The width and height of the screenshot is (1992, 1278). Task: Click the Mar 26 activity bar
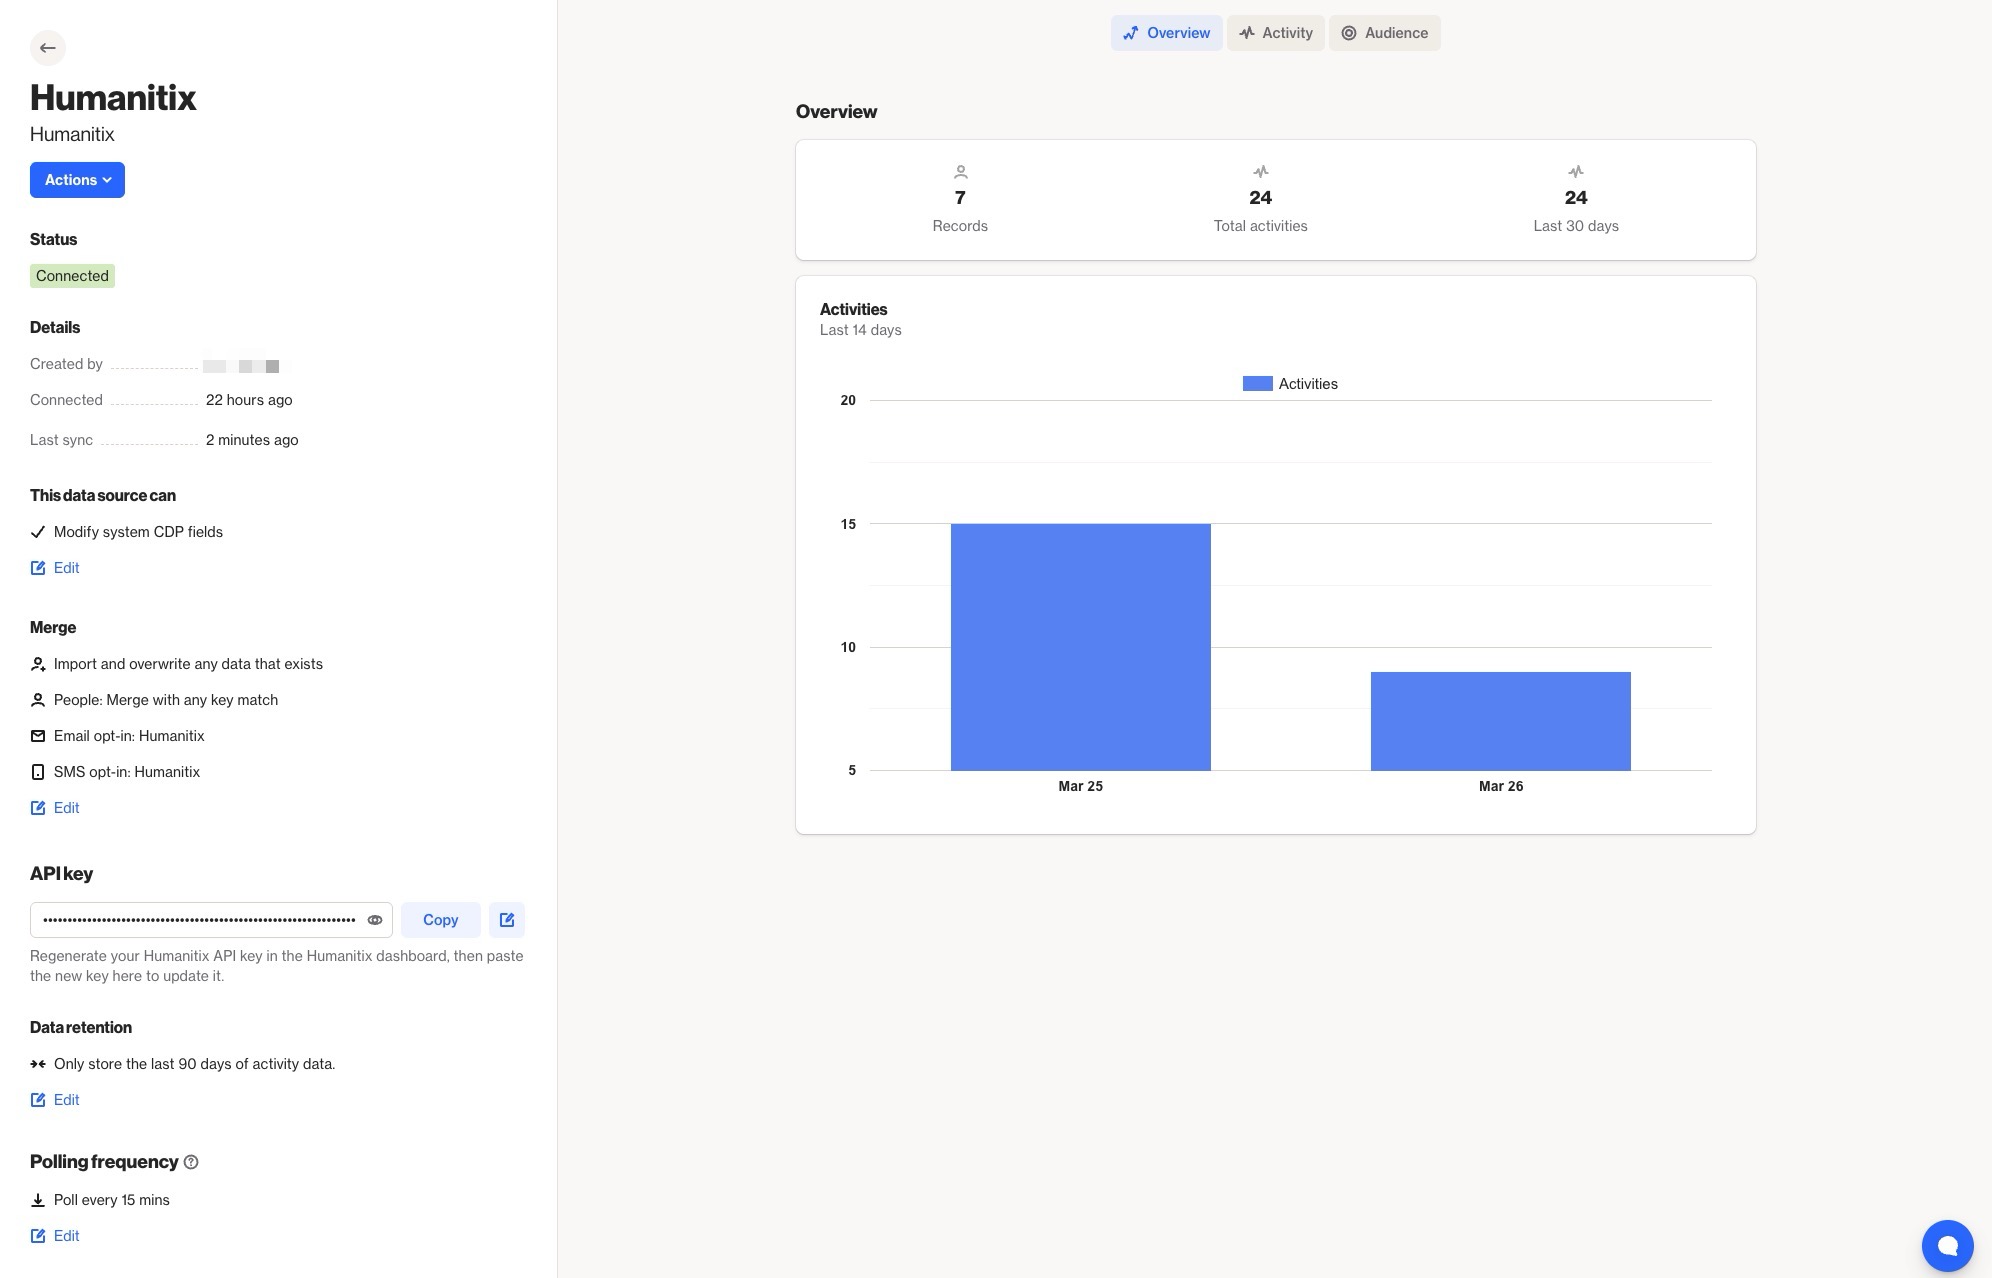1500,721
